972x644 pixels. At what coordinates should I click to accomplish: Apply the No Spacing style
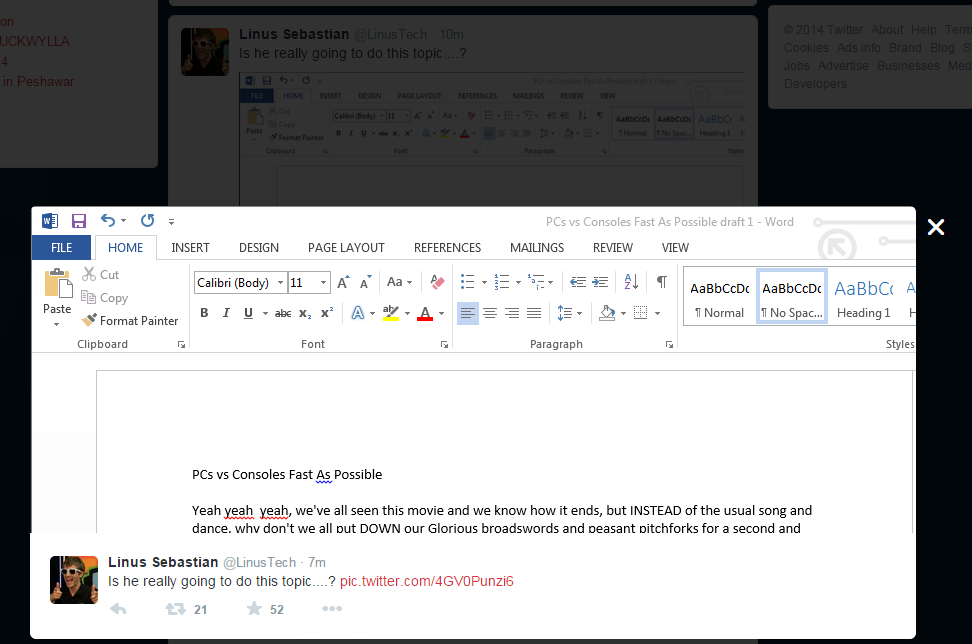[792, 298]
